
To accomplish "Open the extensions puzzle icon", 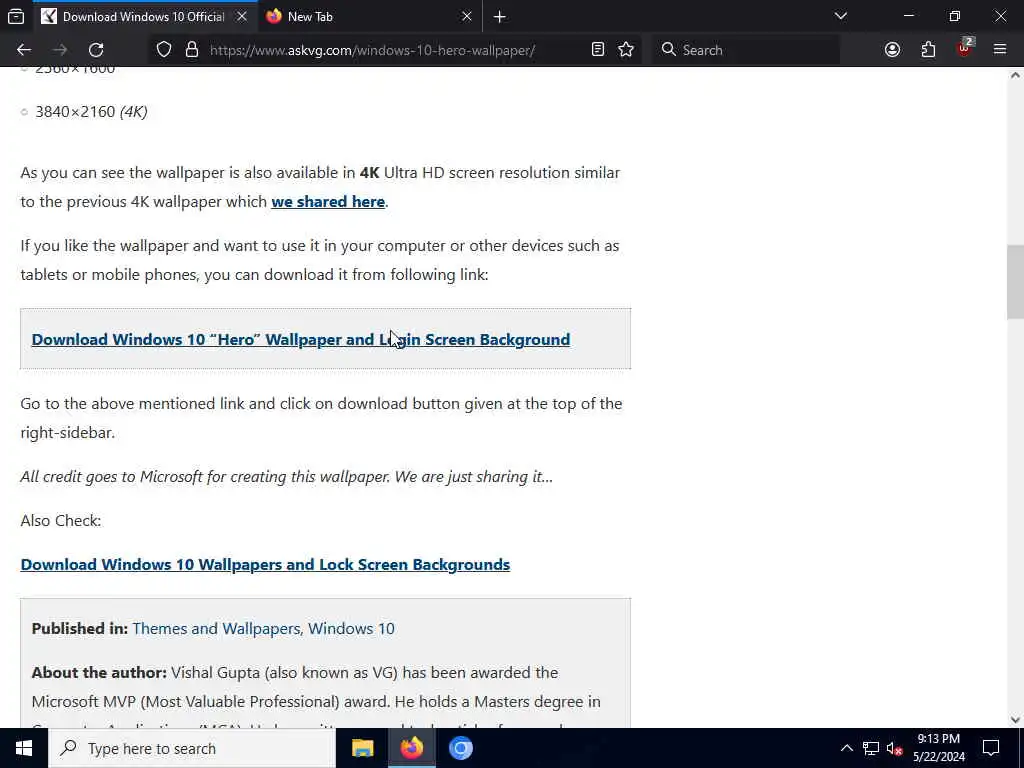I will (928, 50).
